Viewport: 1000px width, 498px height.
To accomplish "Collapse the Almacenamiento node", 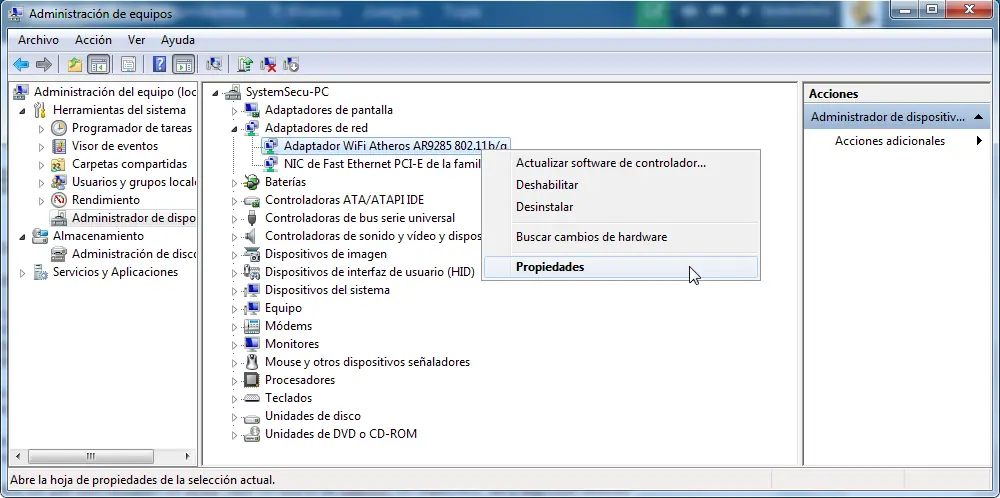I will 23,237.
